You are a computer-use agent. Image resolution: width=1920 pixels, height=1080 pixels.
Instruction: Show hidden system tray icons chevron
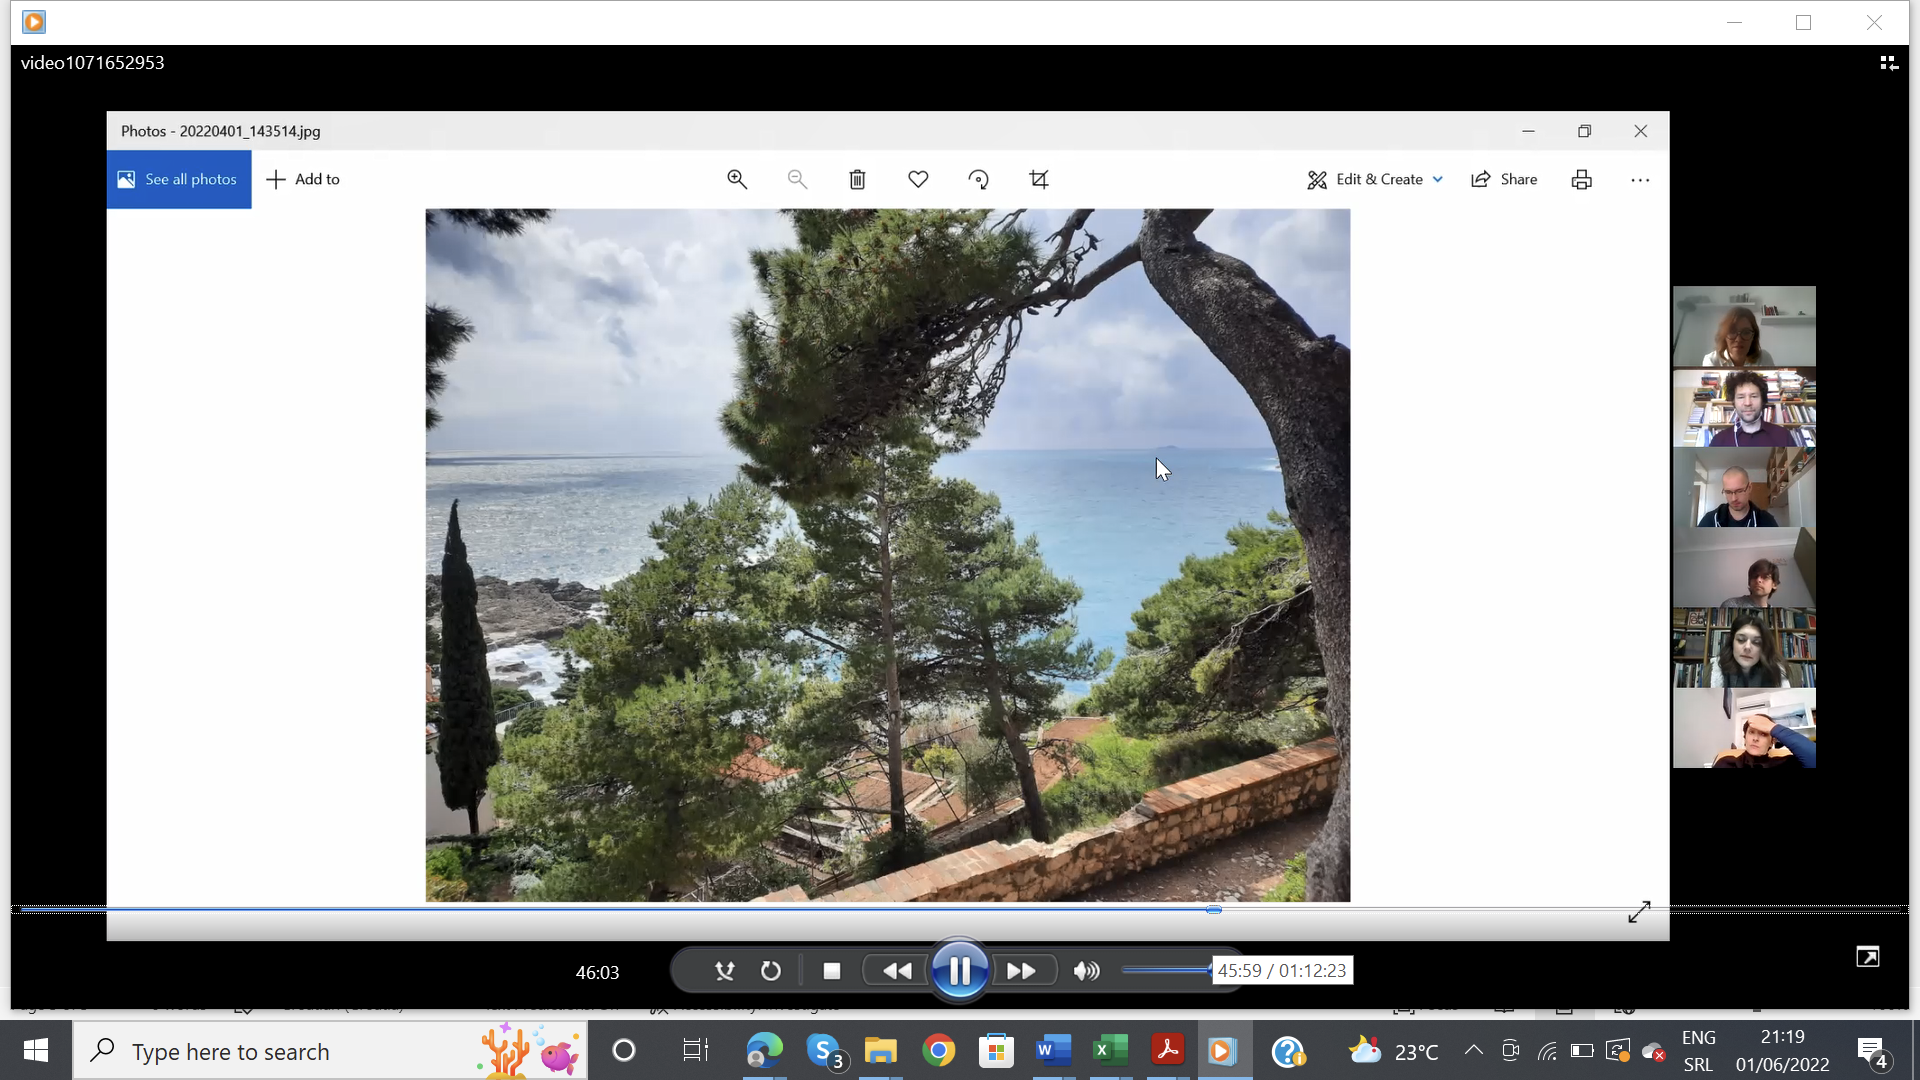pos(1473,1050)
